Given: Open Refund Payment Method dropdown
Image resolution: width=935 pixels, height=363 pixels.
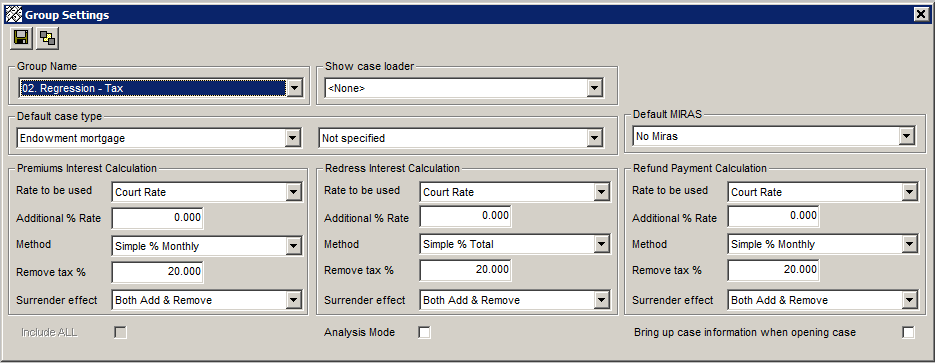Looking at the screenshot, I should [909, 244].
